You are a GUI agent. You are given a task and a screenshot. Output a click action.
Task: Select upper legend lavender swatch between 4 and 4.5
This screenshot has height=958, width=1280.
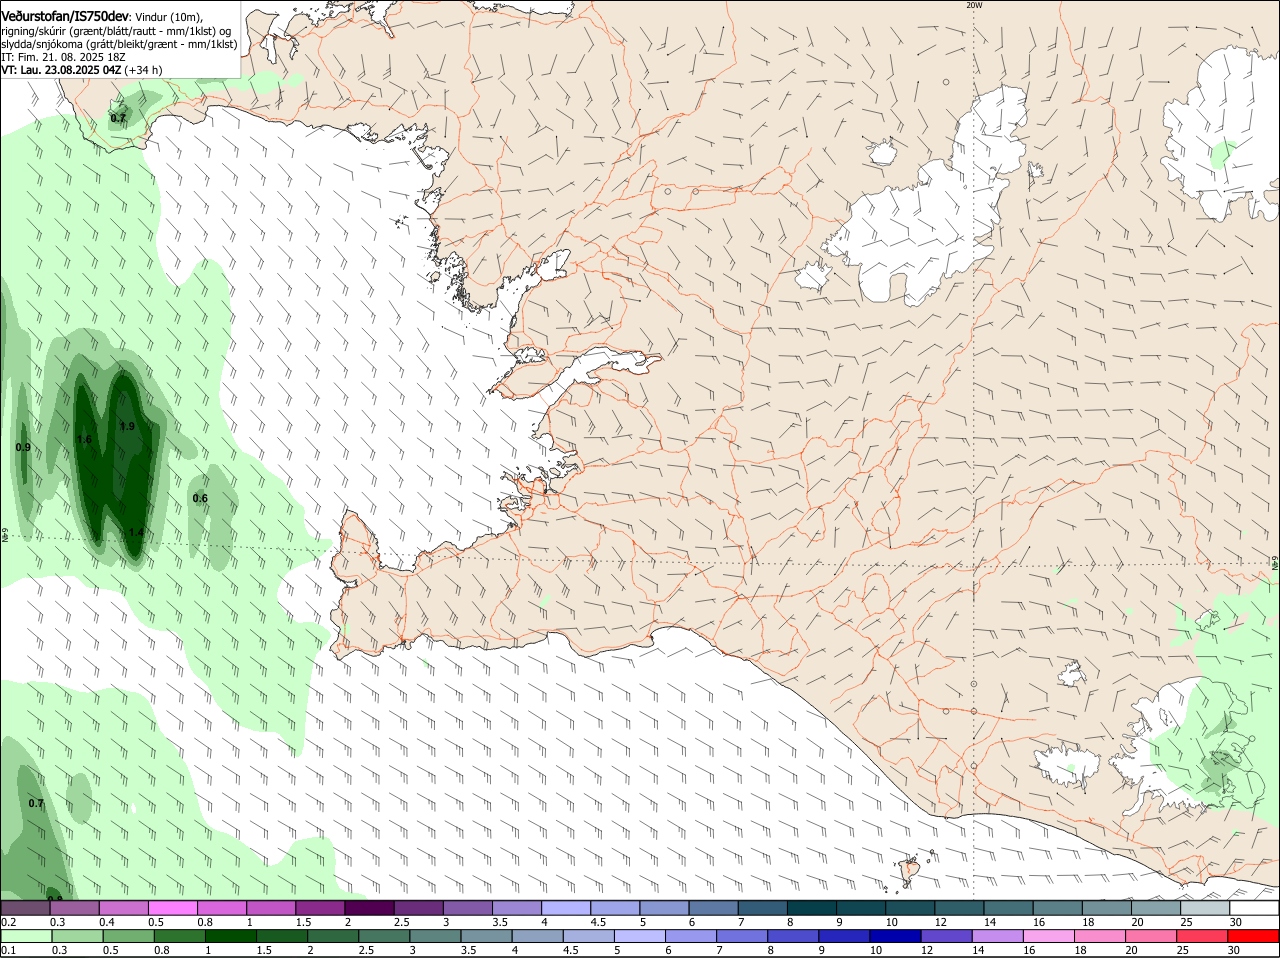tap(566, 908)
